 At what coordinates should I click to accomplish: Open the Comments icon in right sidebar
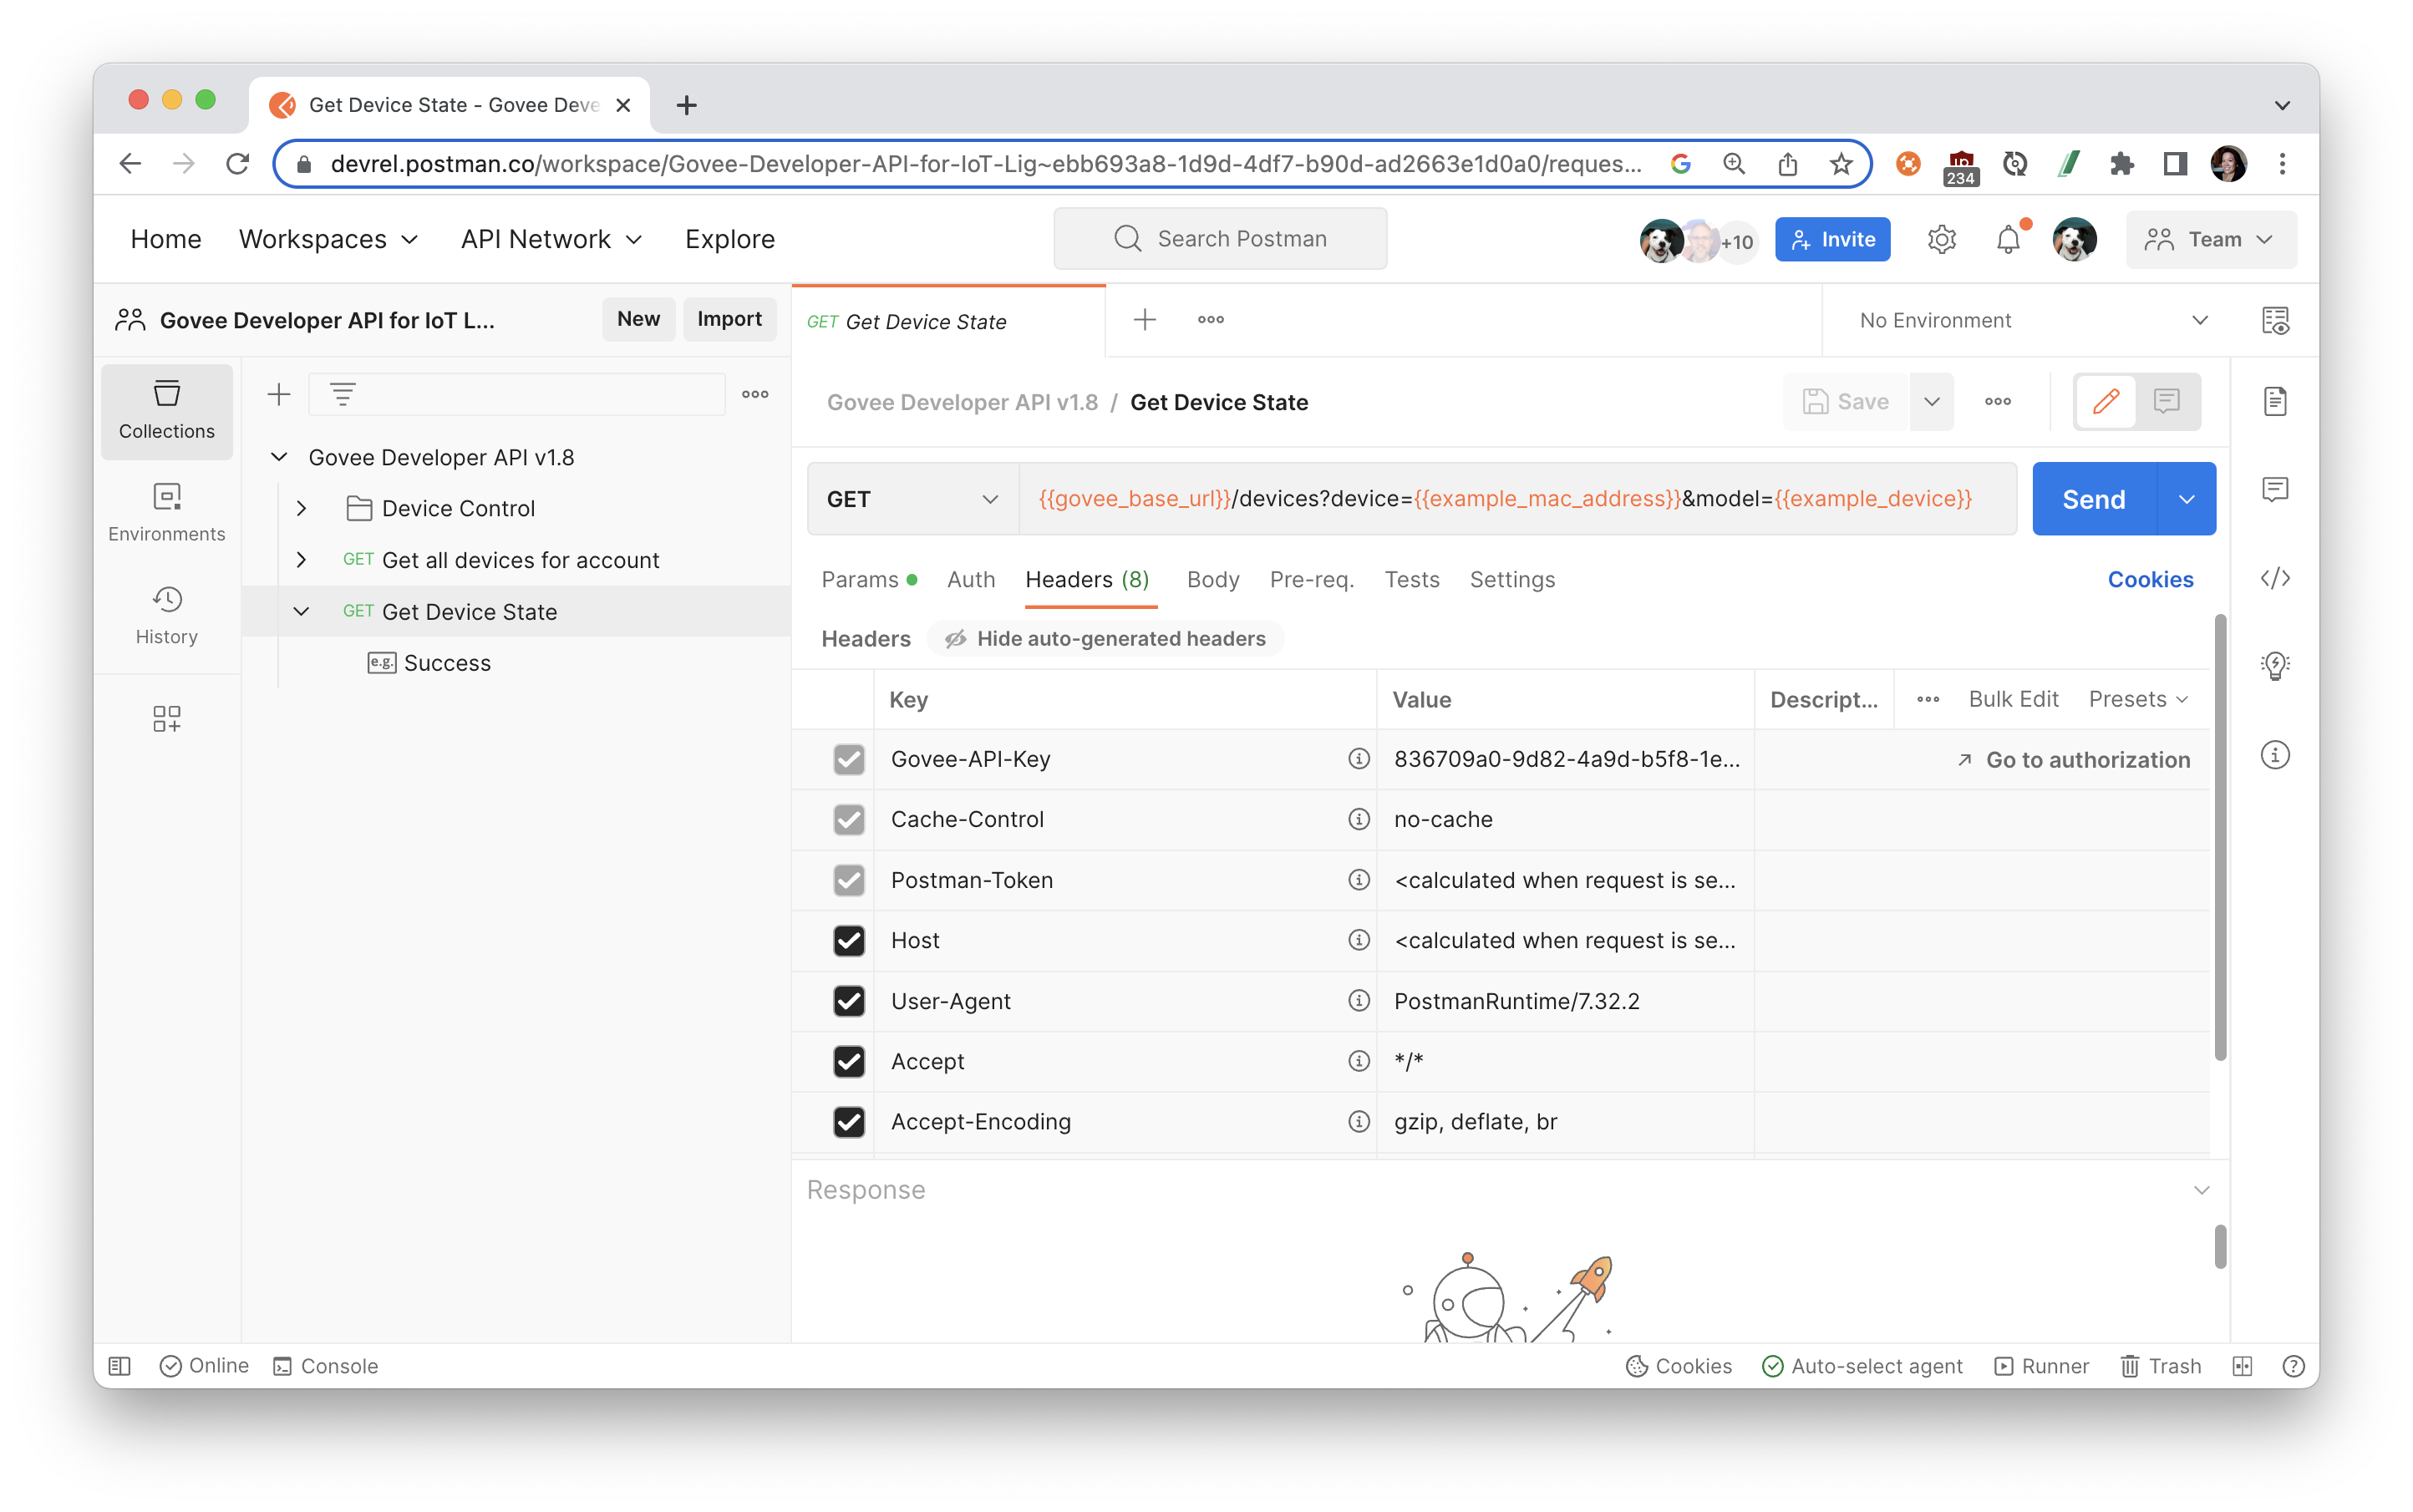click(2275, 489)
